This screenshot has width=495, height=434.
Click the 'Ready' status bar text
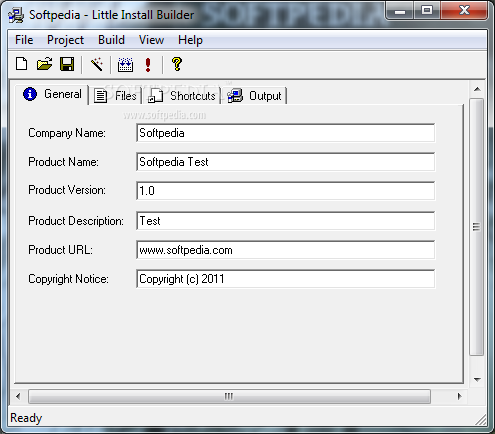point(26,418)
